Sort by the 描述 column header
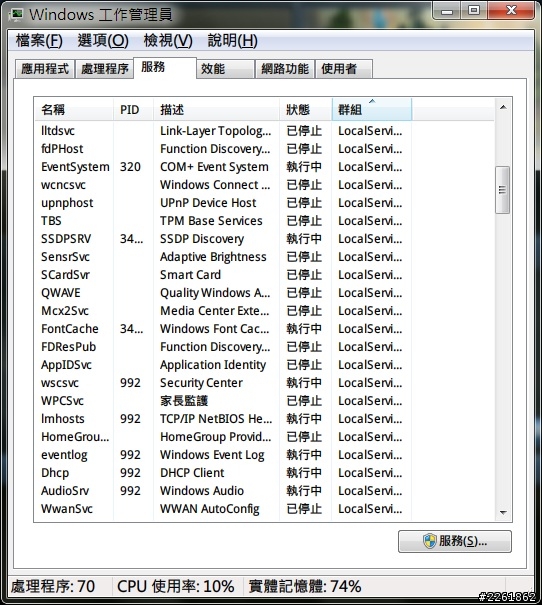The width and height of the screenshot is (542, 605). 216,110
